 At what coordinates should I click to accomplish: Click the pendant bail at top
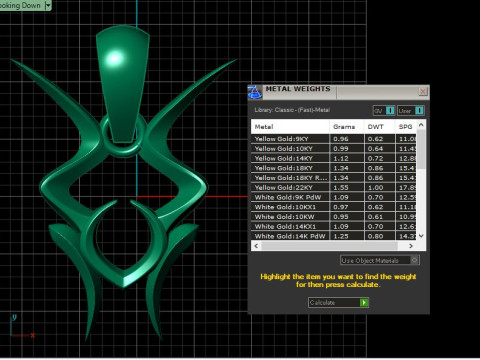123,83
